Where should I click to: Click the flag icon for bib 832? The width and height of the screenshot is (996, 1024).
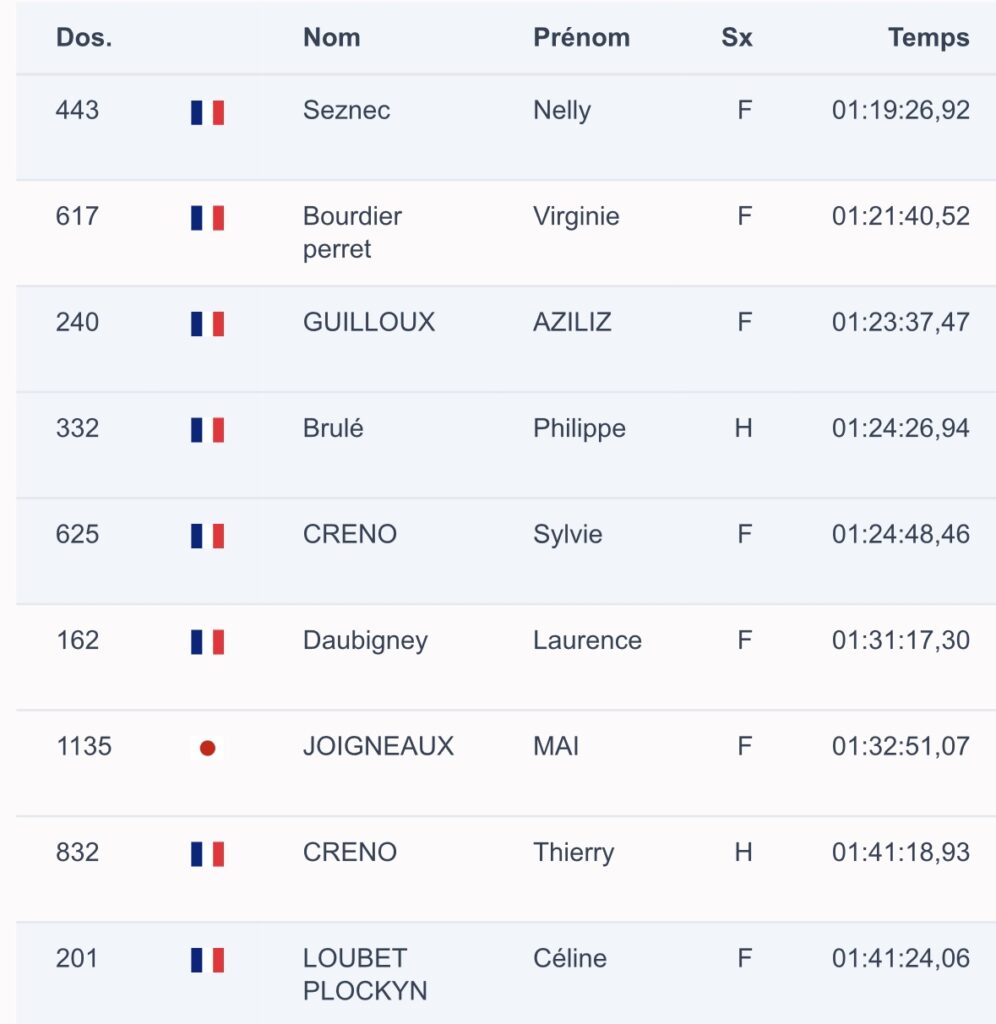[207, 854]
